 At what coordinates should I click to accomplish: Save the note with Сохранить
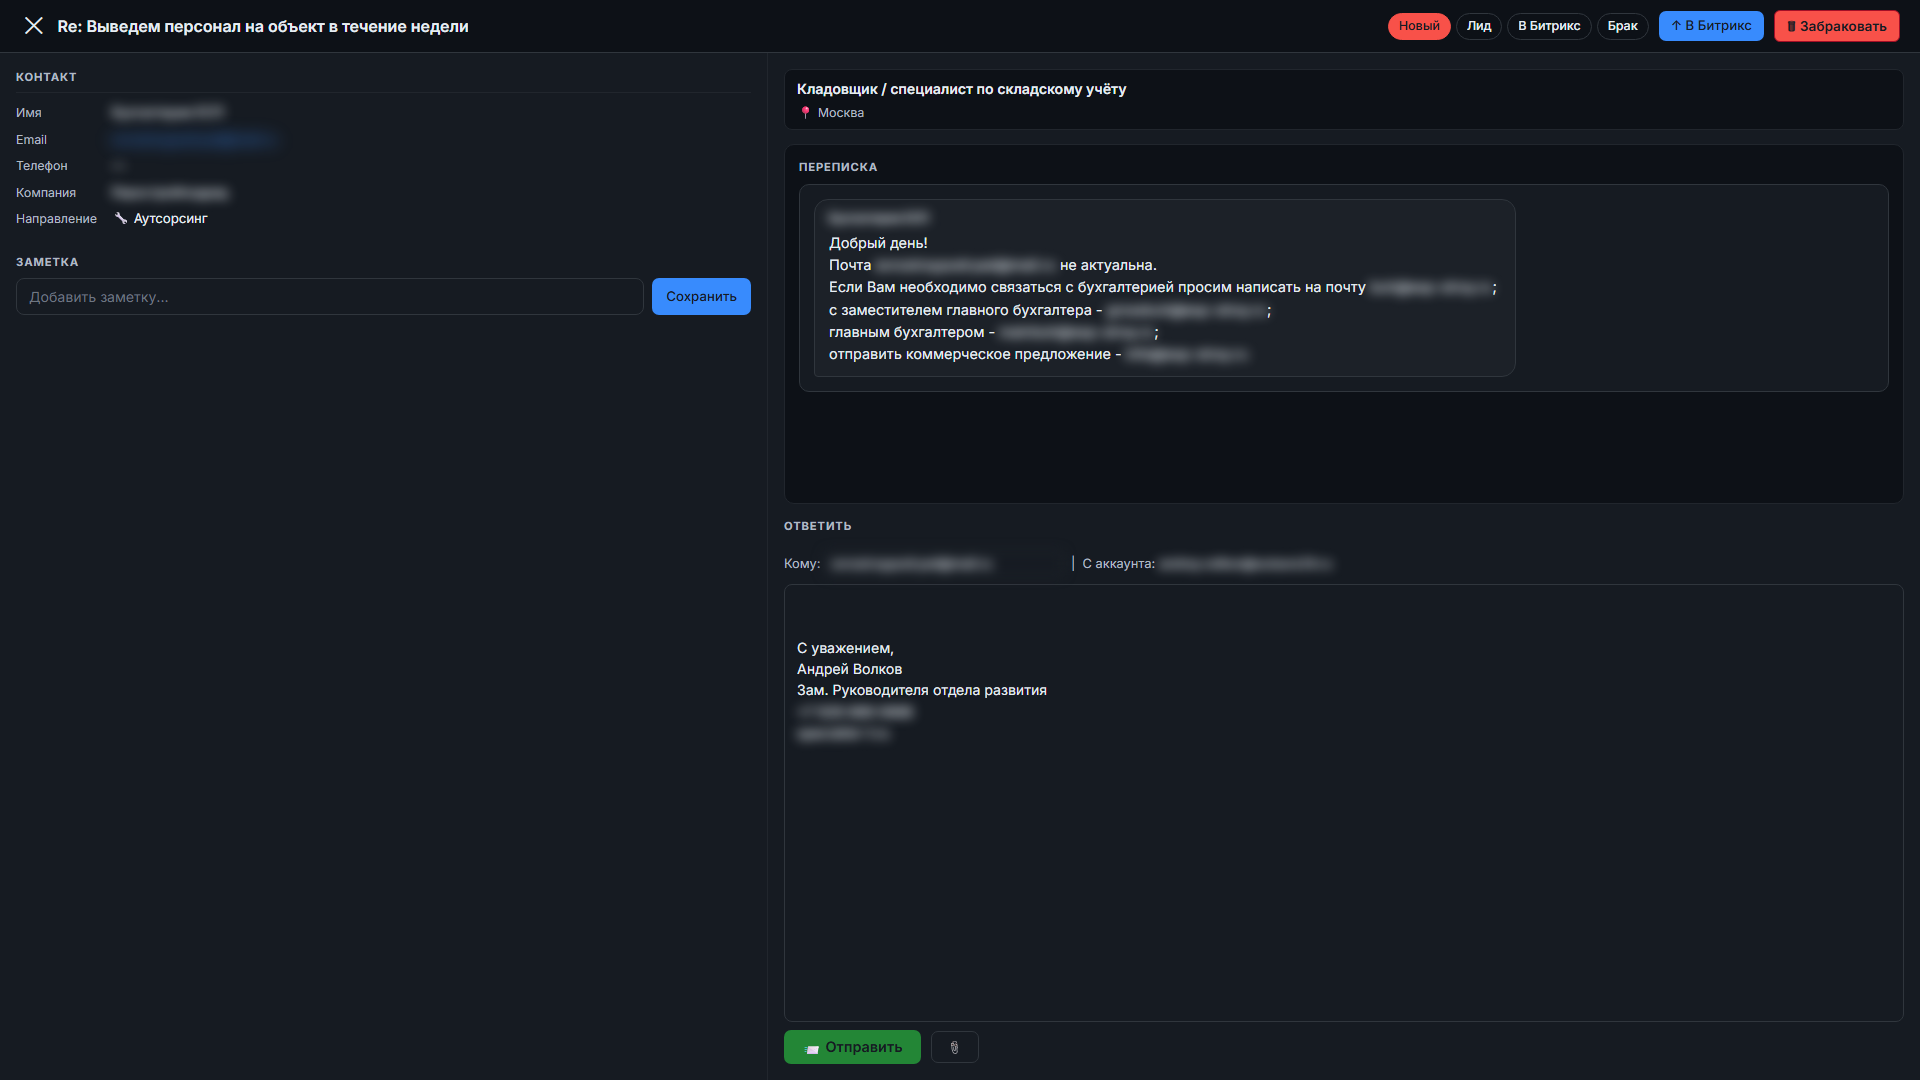click(x=701, y=296)
